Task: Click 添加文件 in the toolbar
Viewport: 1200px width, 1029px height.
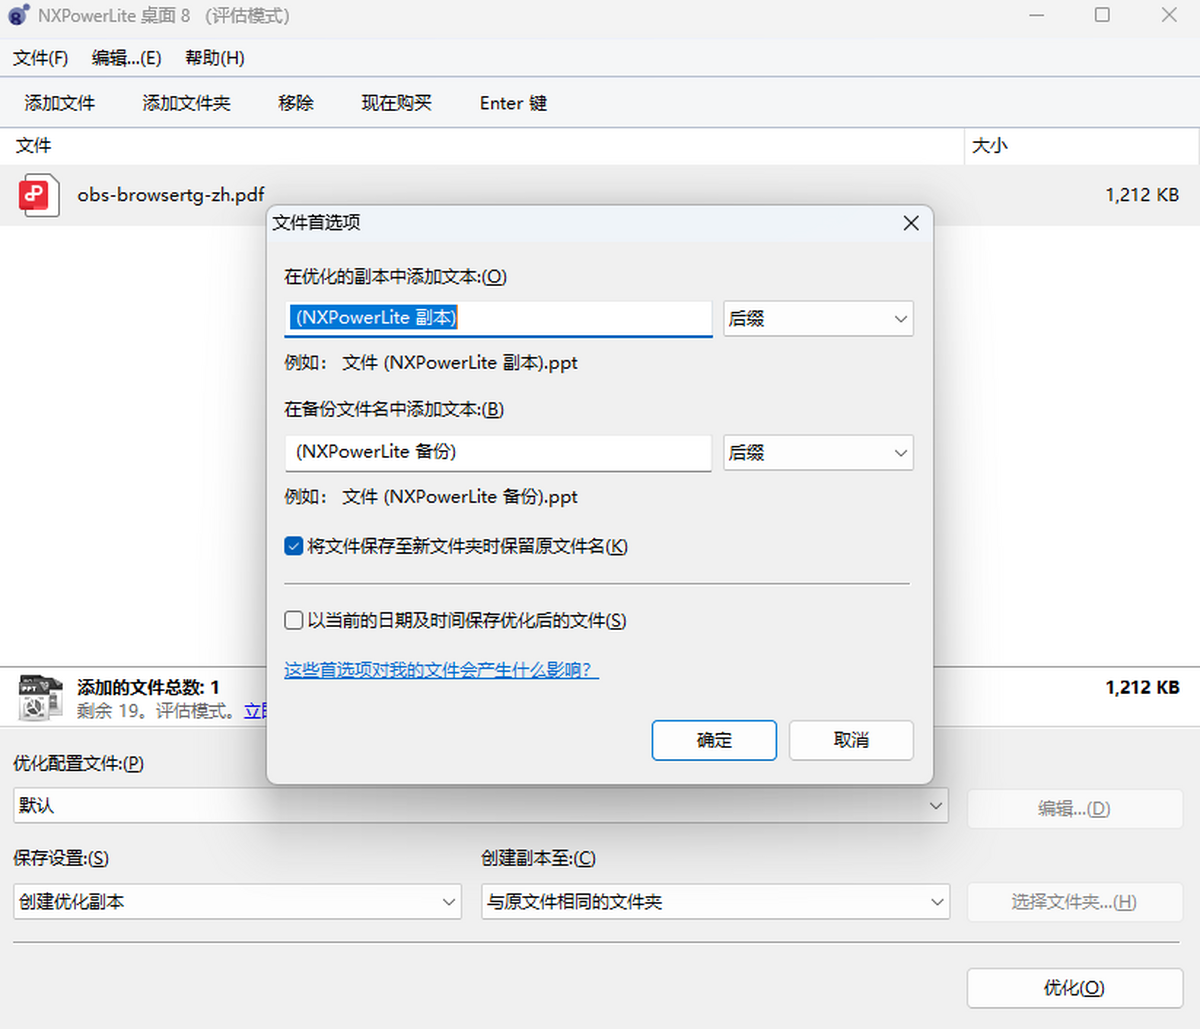Action: click(x=60, y=103)
